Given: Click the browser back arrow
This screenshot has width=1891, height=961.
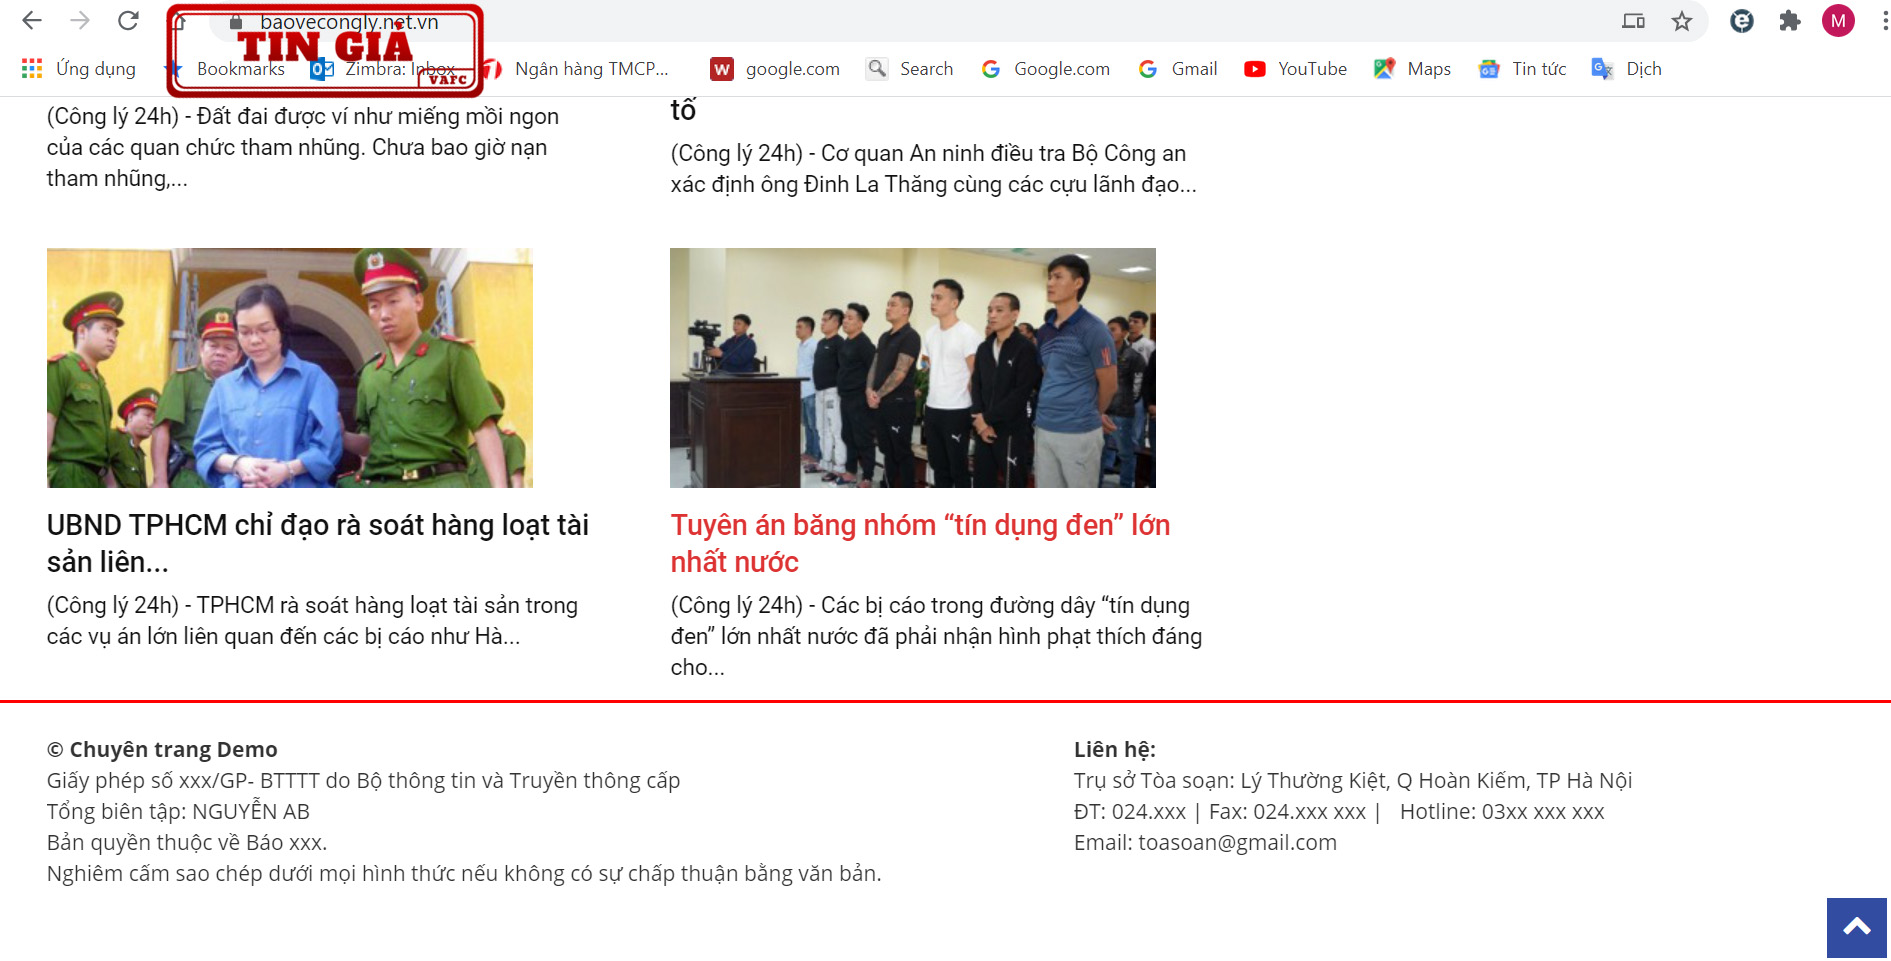Looking at the screenshot, I should pyautogui.click(x=32, y=21).
